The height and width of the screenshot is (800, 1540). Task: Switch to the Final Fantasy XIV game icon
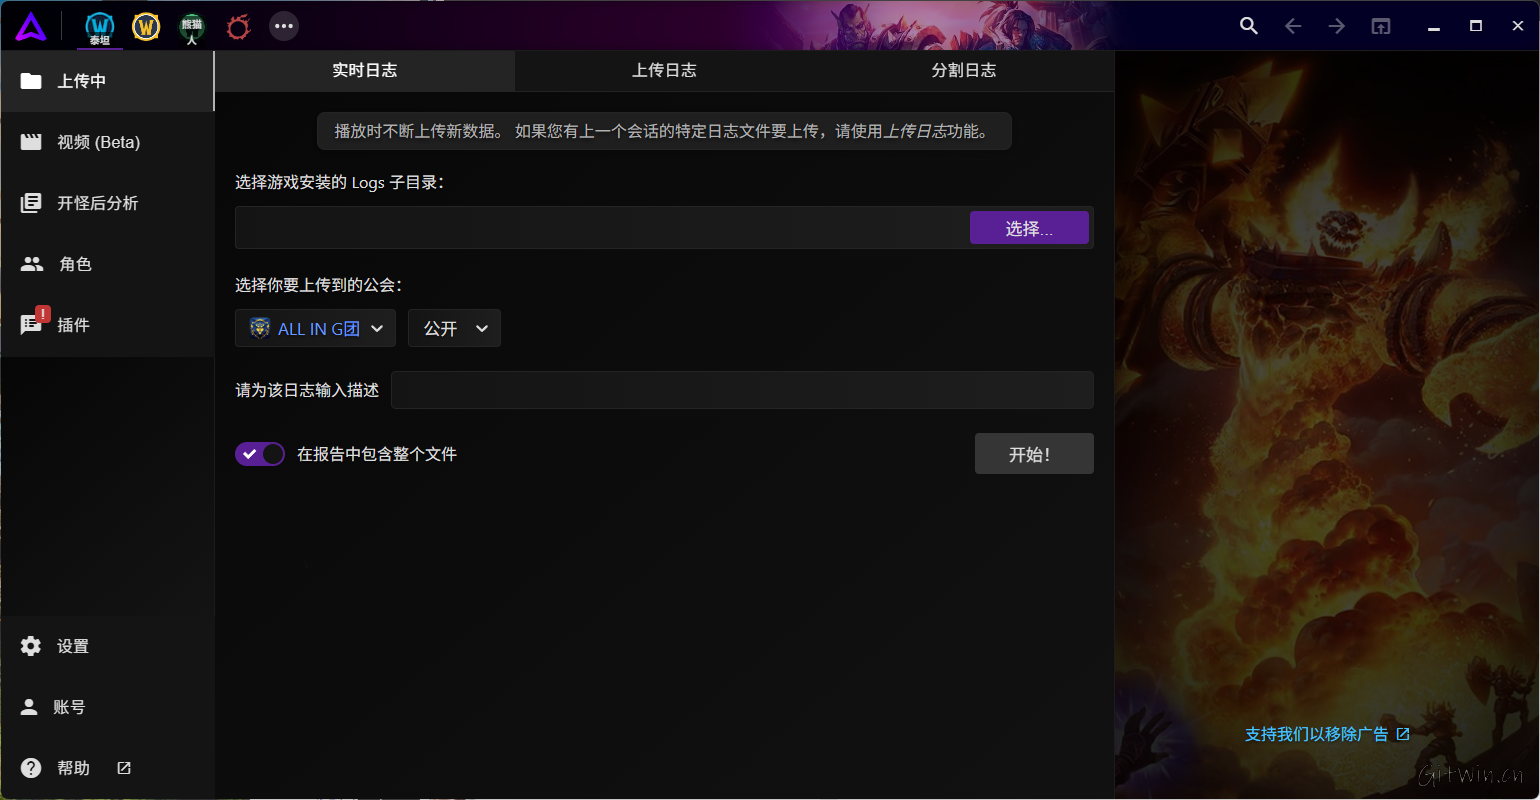point(238,27)
